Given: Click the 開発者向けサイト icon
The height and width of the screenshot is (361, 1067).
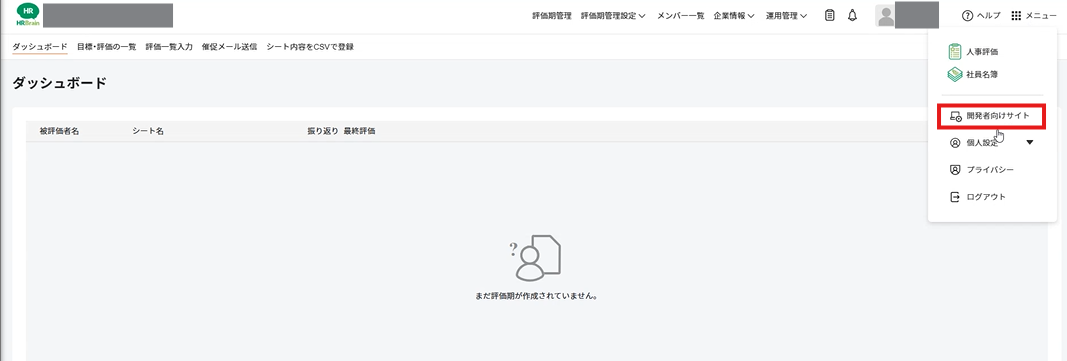Looking at the screenshot, I should click(x=955, y=116).
